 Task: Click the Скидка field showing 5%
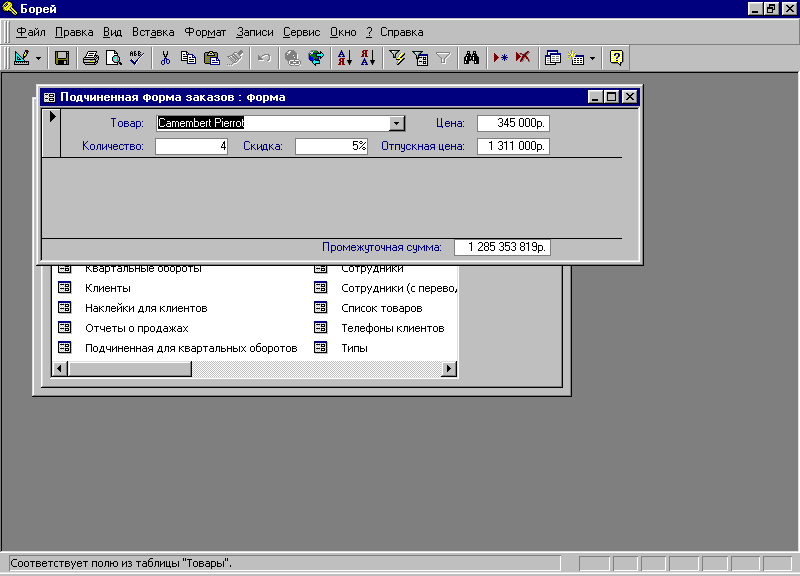pyautogui.click(x=331, y=146)
